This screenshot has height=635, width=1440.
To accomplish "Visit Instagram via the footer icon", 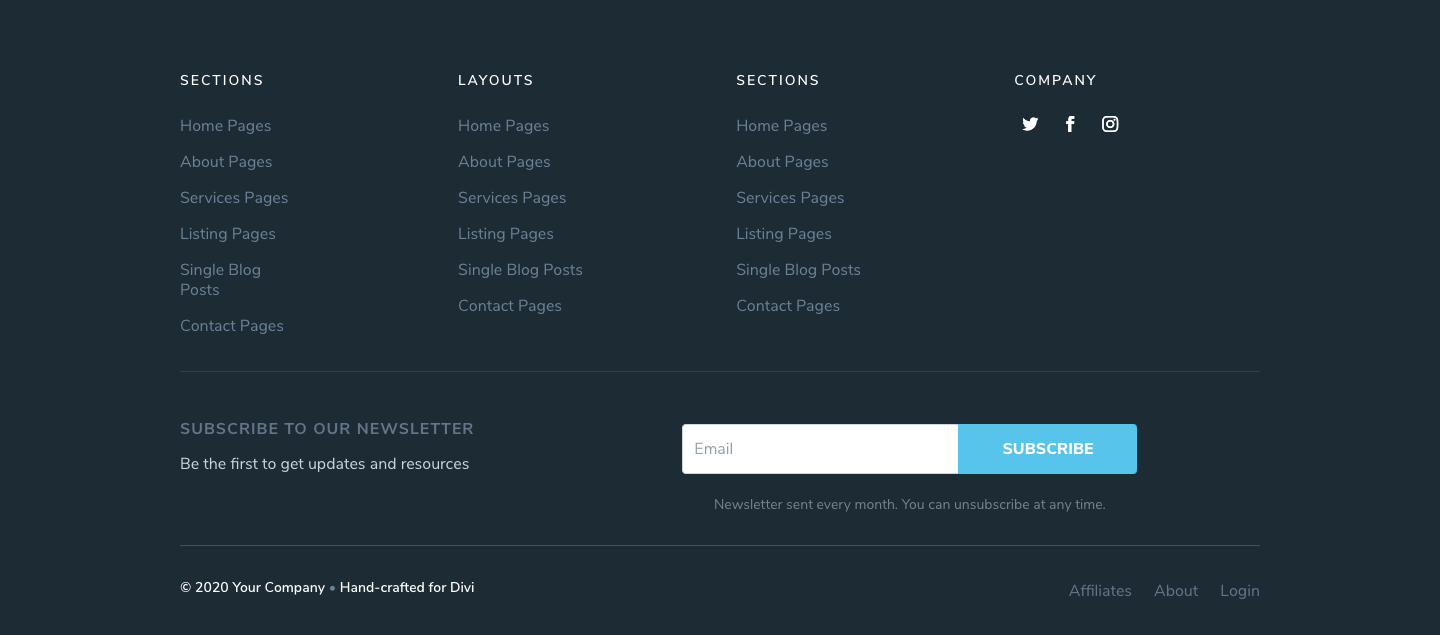I will point(1110,123).
